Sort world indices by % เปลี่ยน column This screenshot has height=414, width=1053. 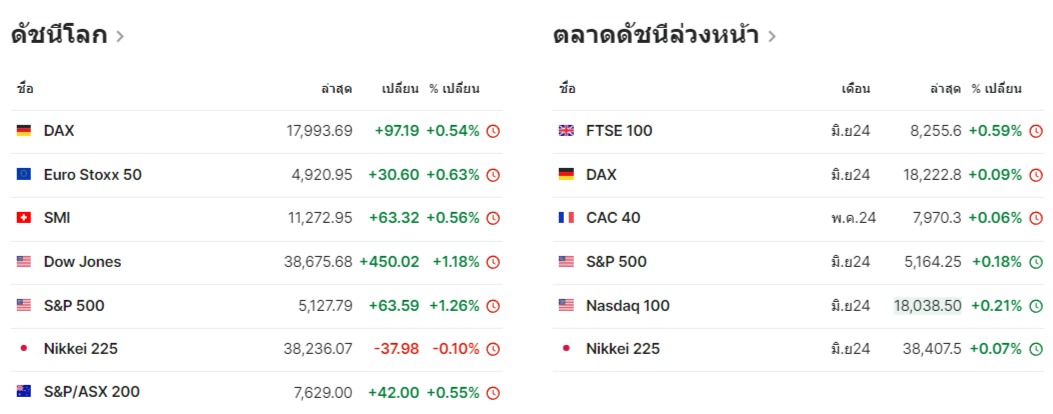click(x=455, y=89)
